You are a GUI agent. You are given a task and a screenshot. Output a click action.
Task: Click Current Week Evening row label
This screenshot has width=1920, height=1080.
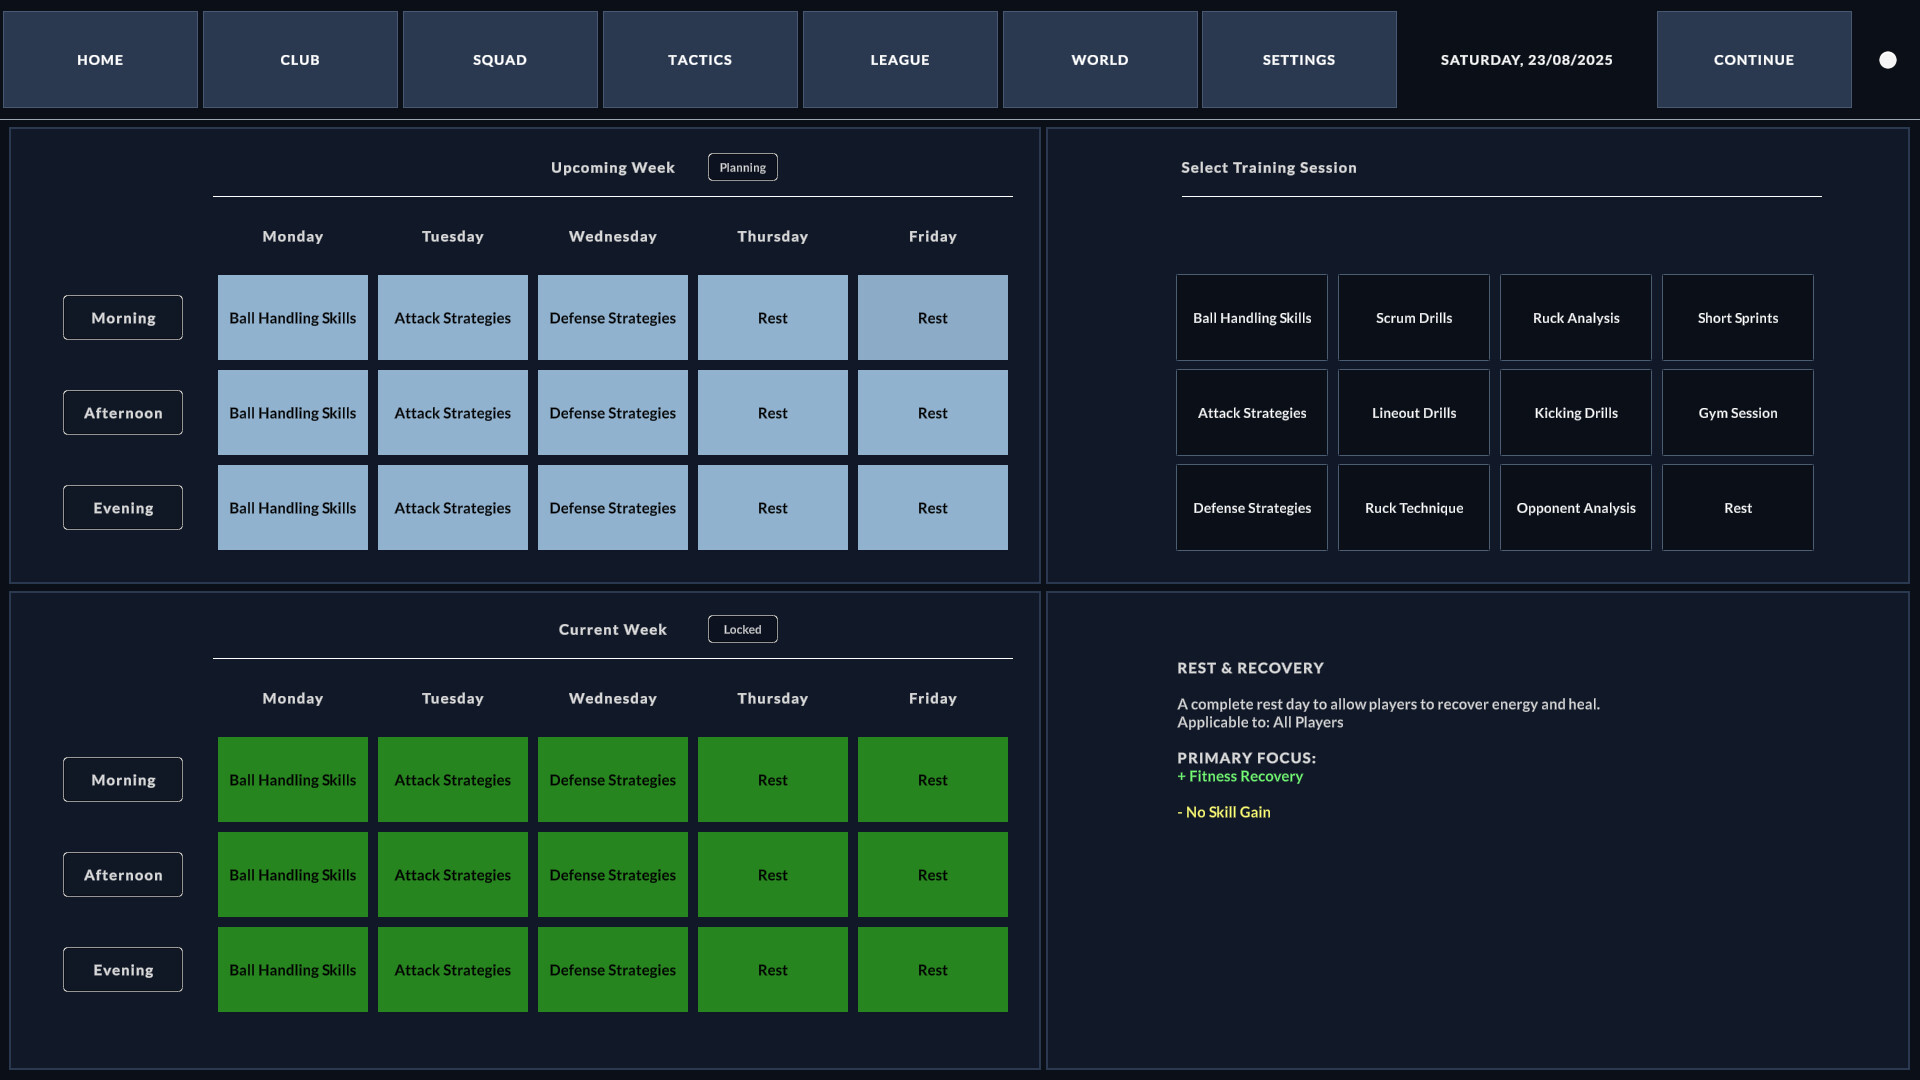click(123, 970)
